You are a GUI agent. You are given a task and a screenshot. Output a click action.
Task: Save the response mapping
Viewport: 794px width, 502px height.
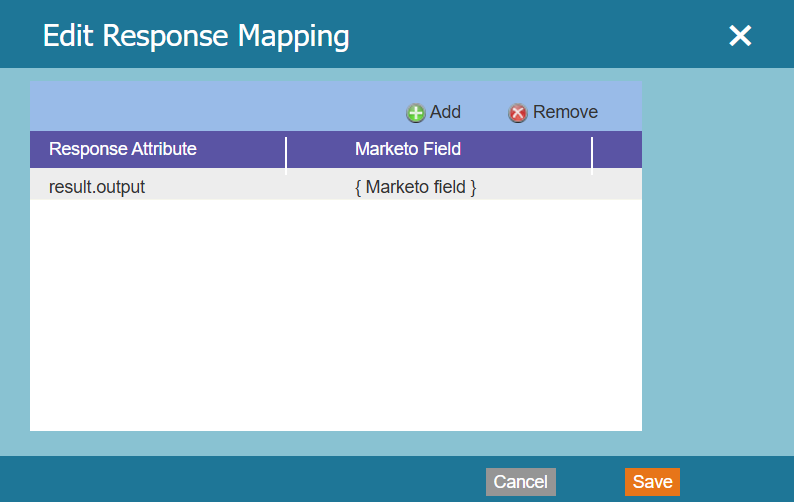652,482
